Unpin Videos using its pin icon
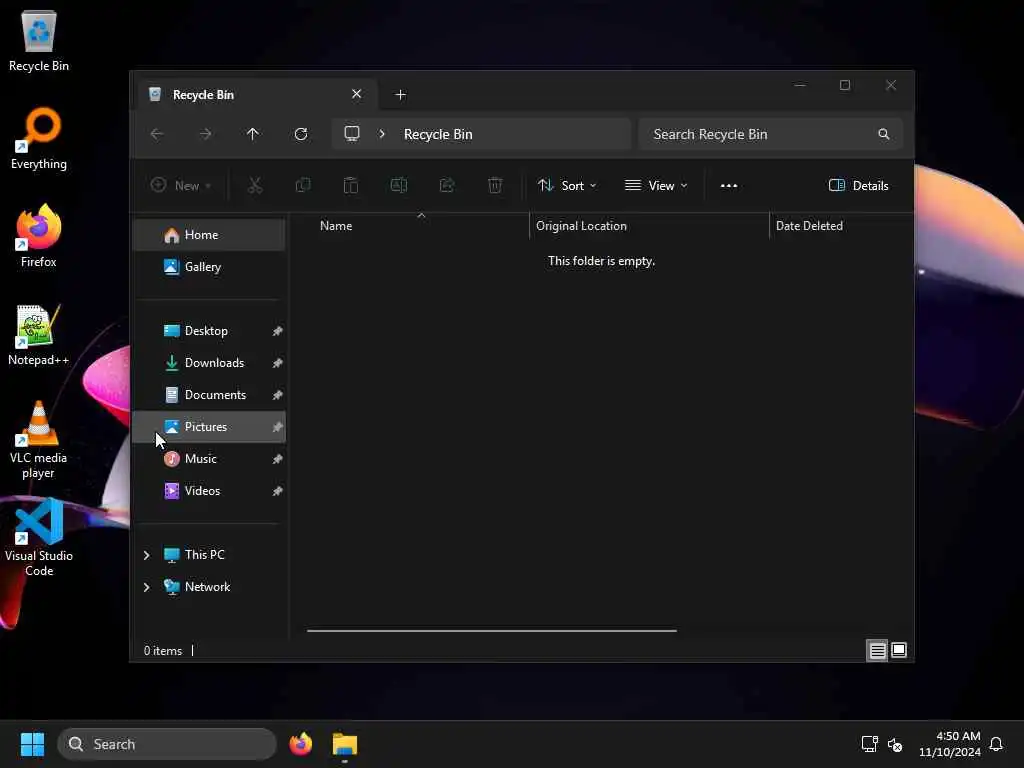This screenshot has height=768, width=1024. 277,491
